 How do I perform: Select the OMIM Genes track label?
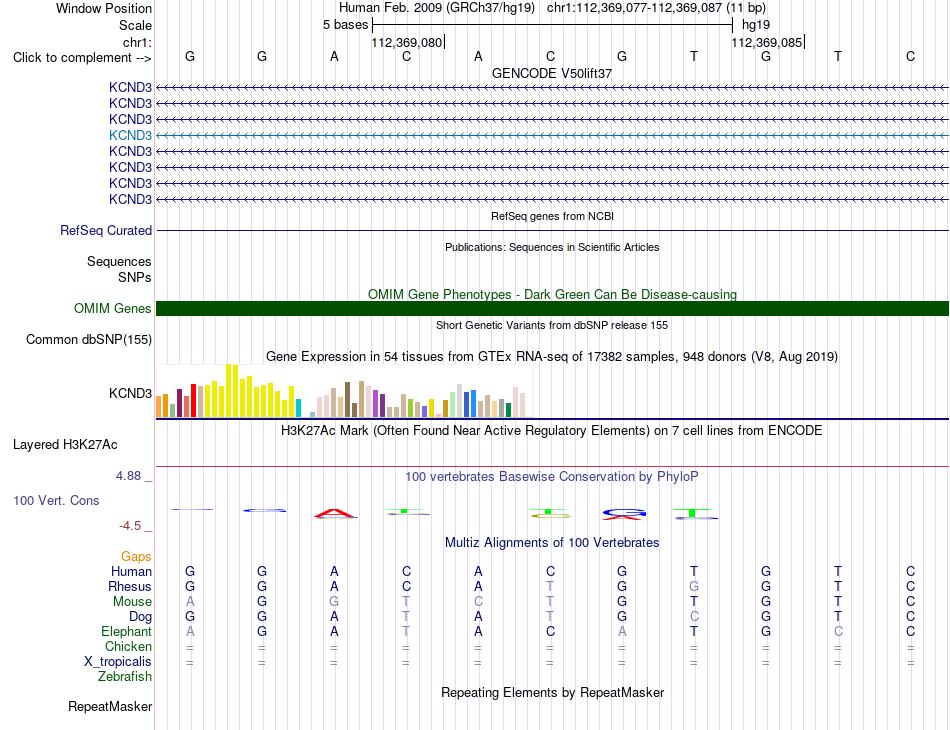tap(113, 308)
